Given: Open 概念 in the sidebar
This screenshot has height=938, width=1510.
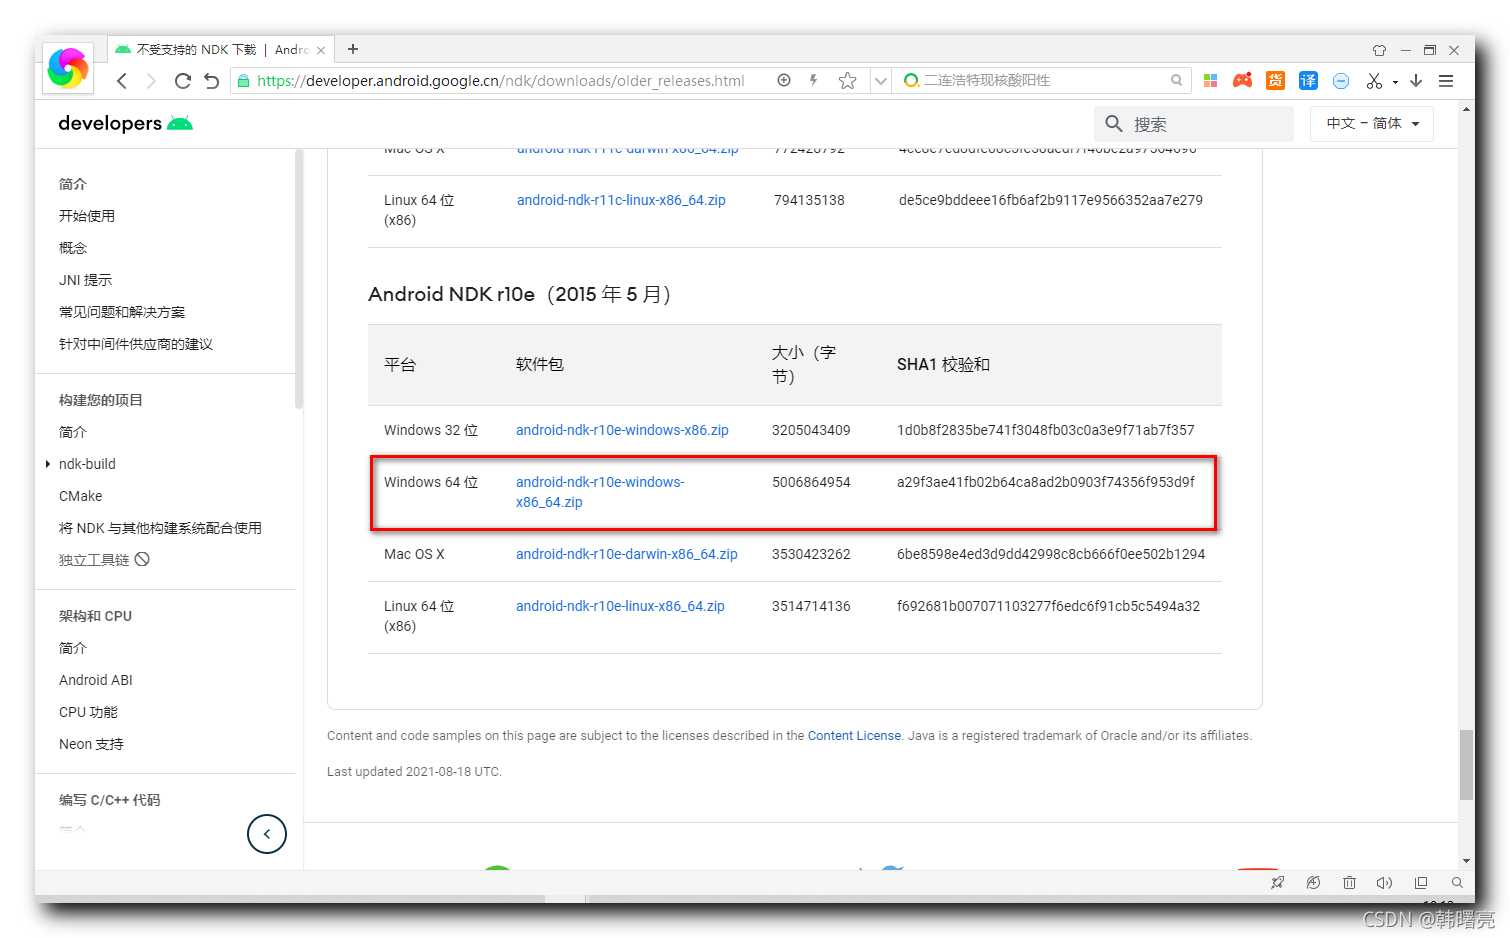Looking at the screenshot, I should pyautogui.click(x=73, y=248).
